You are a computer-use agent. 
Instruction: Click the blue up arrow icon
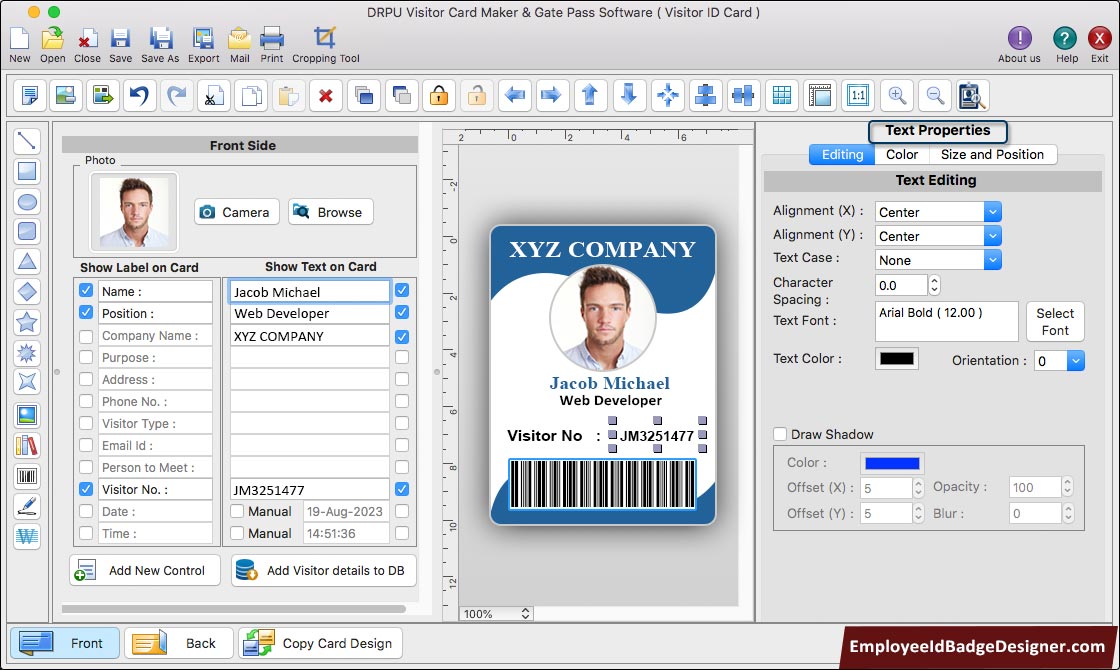tap(590, 95)
